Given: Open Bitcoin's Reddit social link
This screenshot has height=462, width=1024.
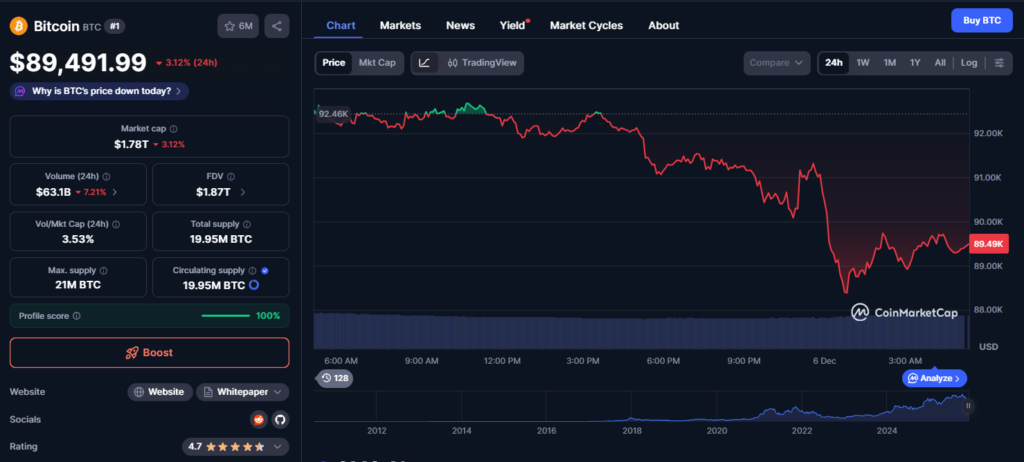Looking at the screenshot, I should coord(258,420).
